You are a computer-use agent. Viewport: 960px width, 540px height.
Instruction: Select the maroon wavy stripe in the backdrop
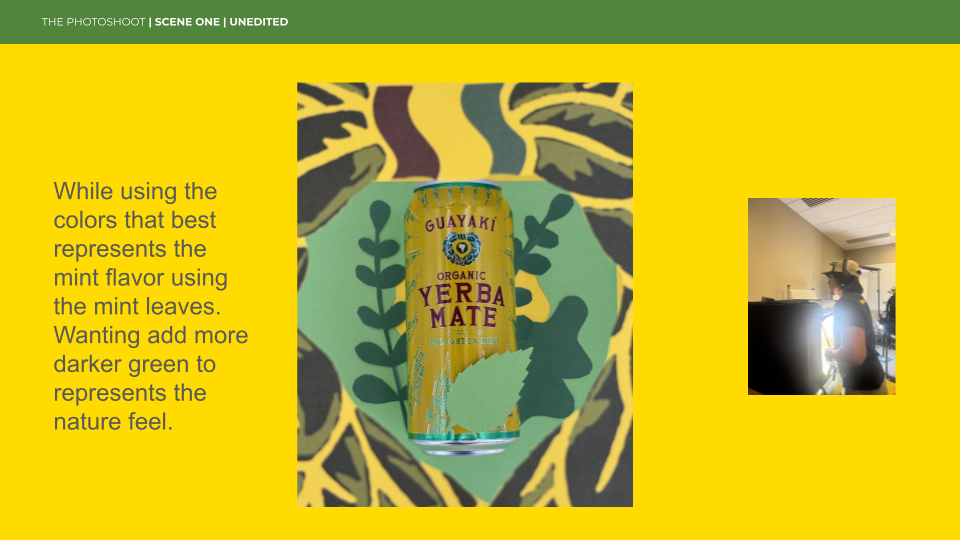click(x=403, y=130)
